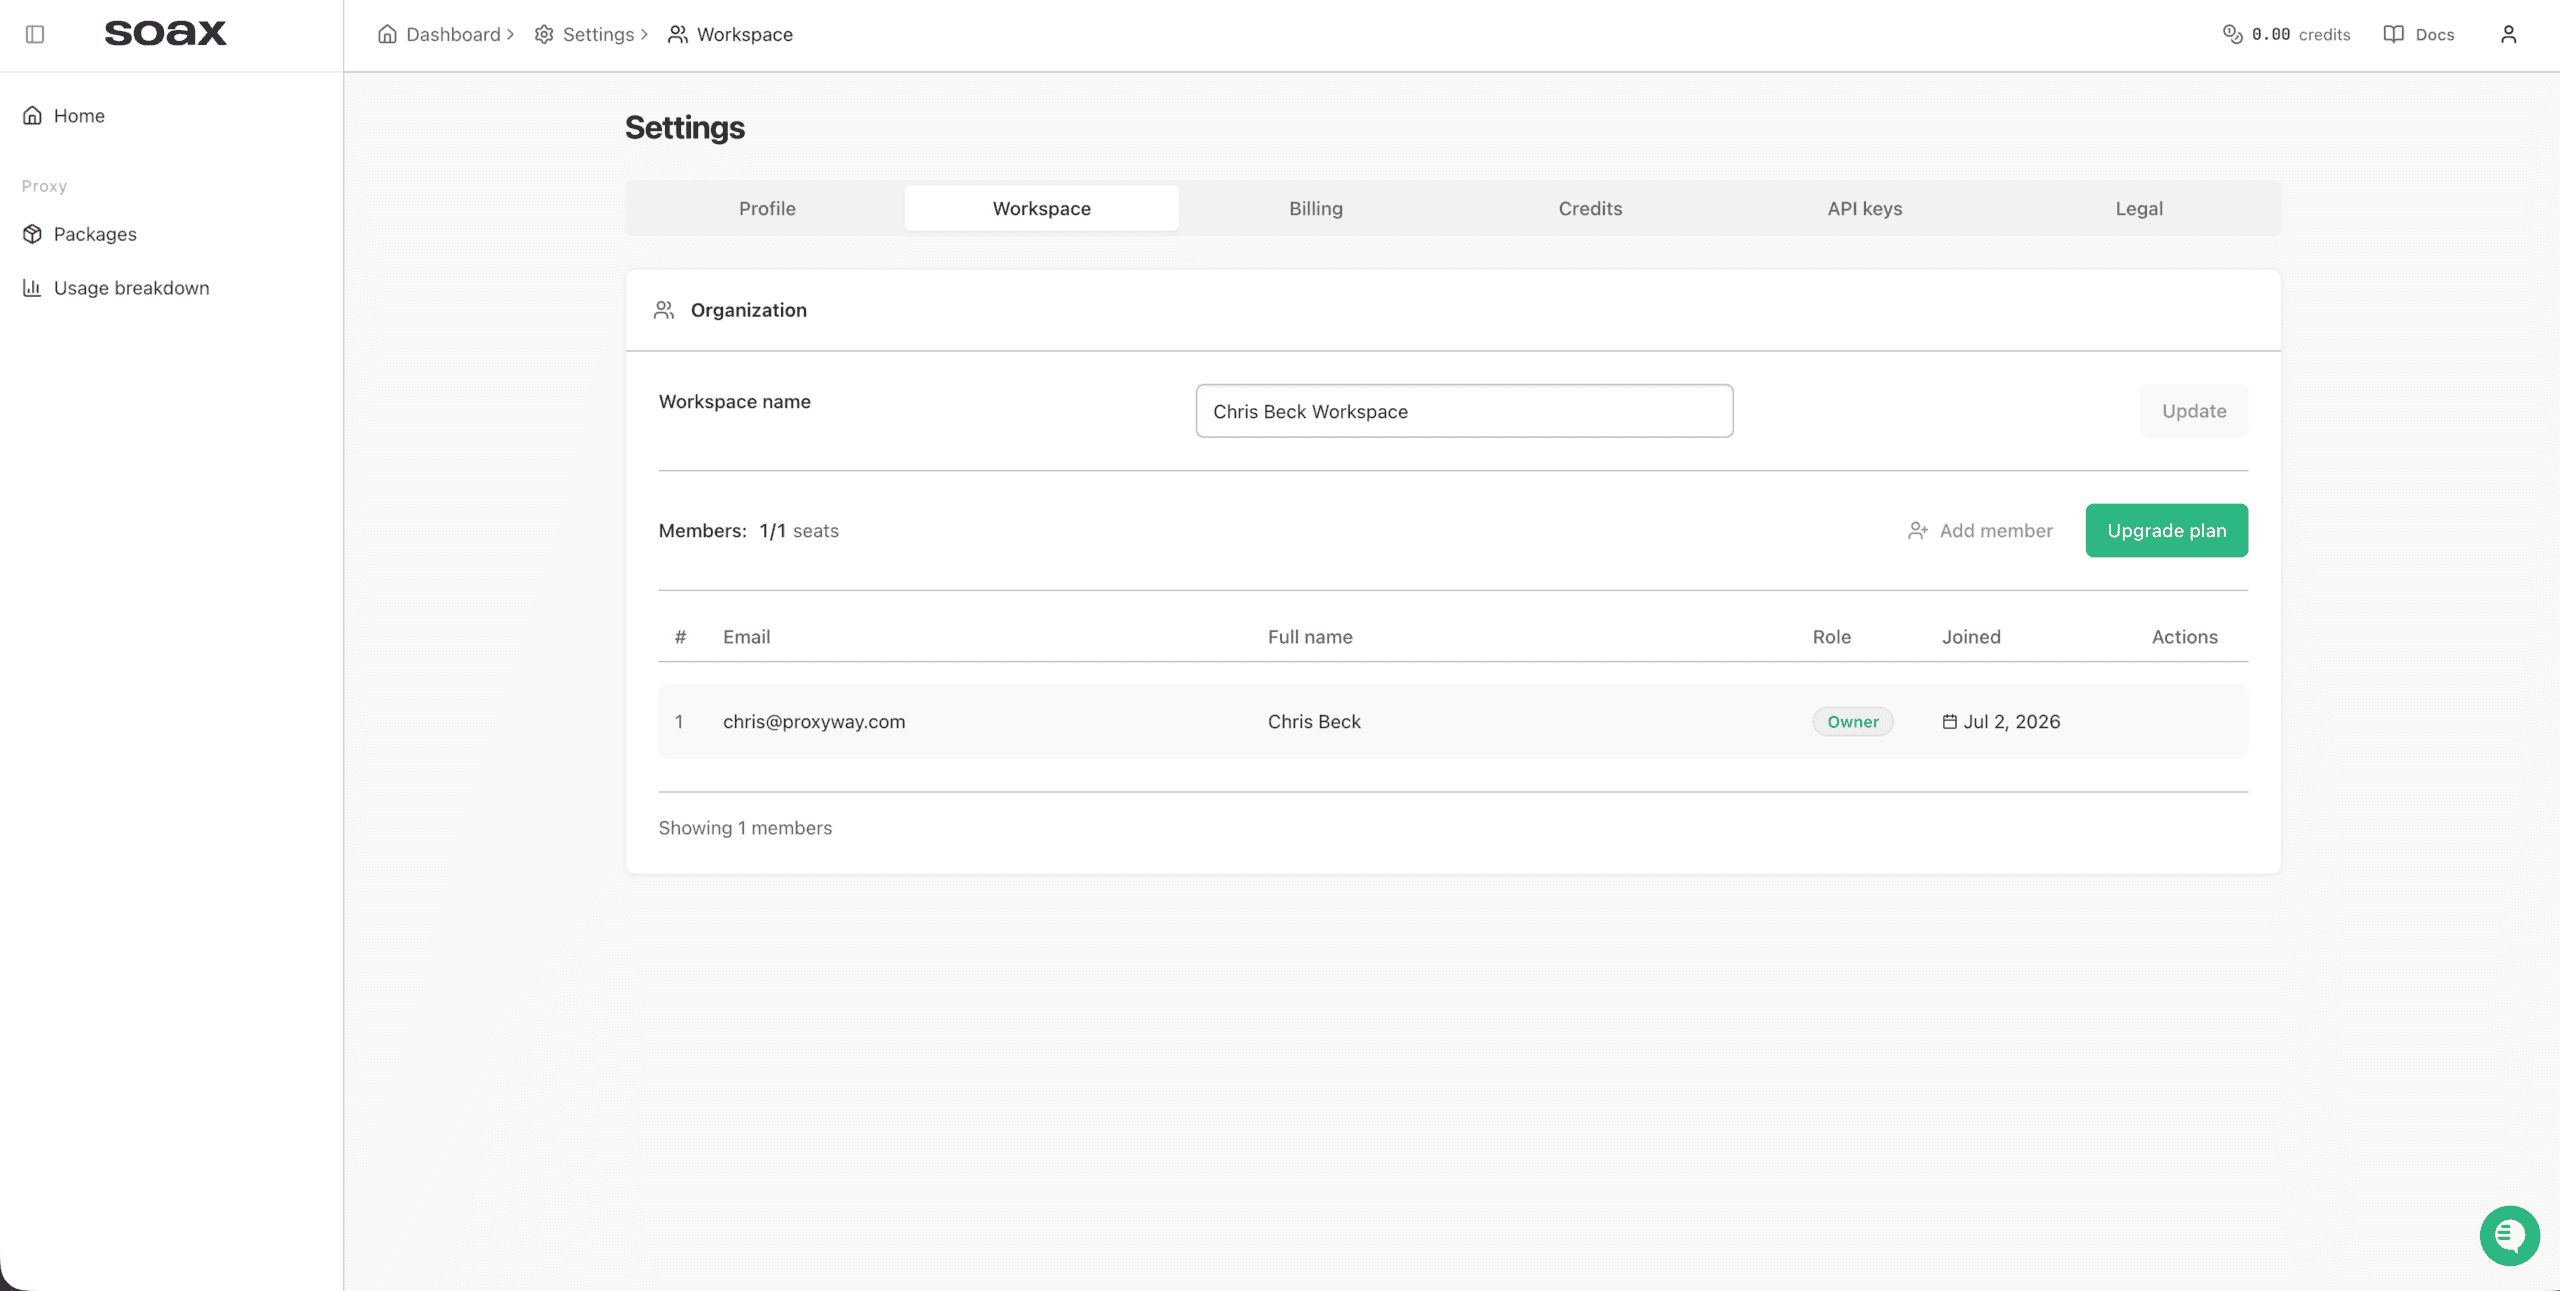Image resolution: width=2560 pixels, height=1291 pixels.
Task: Click the Joined column header
Action: pos(1970,636)
